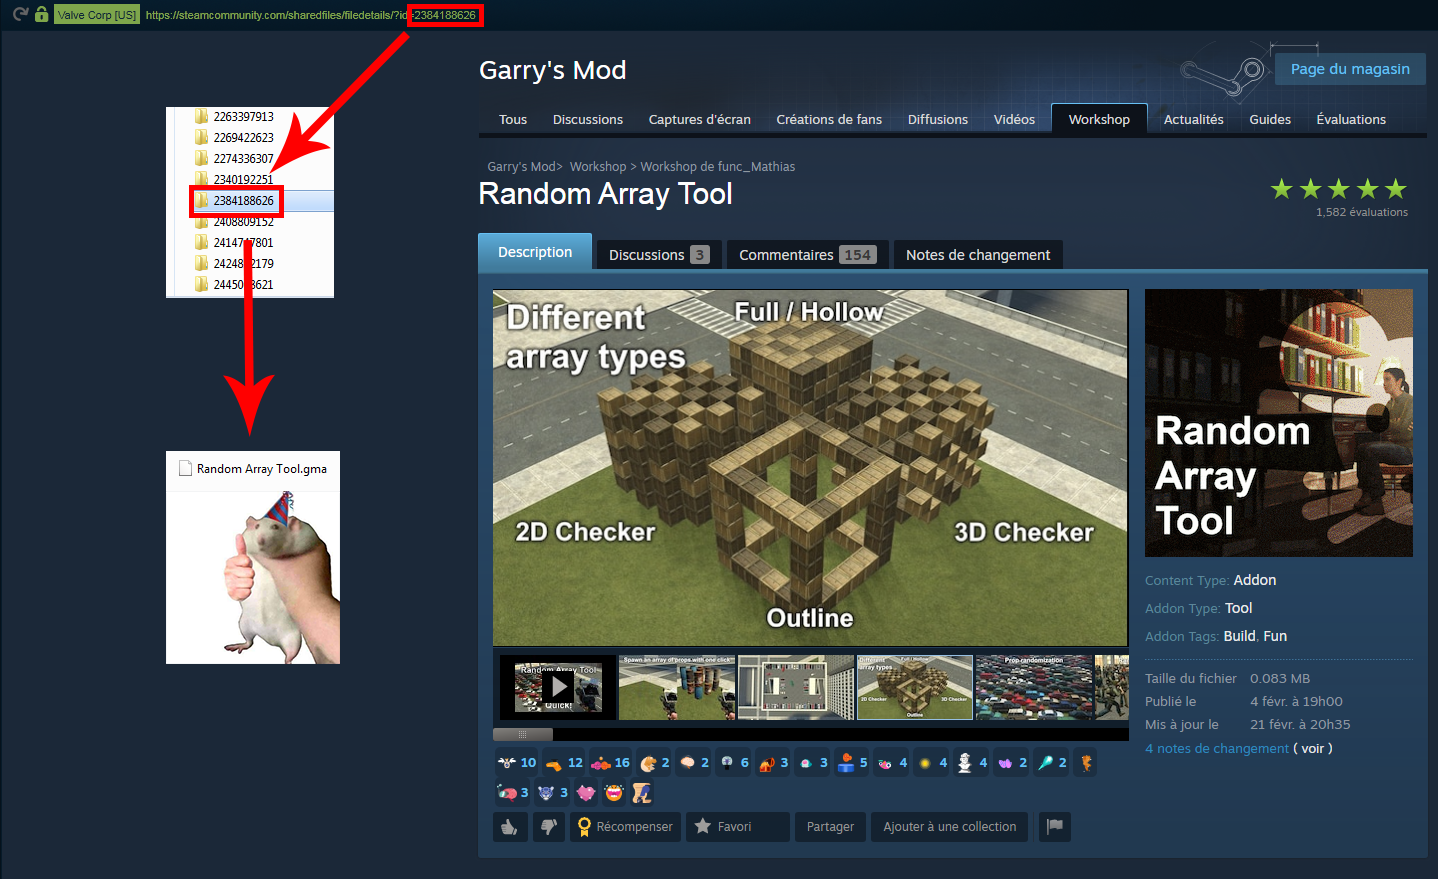1438x879 pixels.
Task: Click the pink heart award
Action: click(586, 793)
